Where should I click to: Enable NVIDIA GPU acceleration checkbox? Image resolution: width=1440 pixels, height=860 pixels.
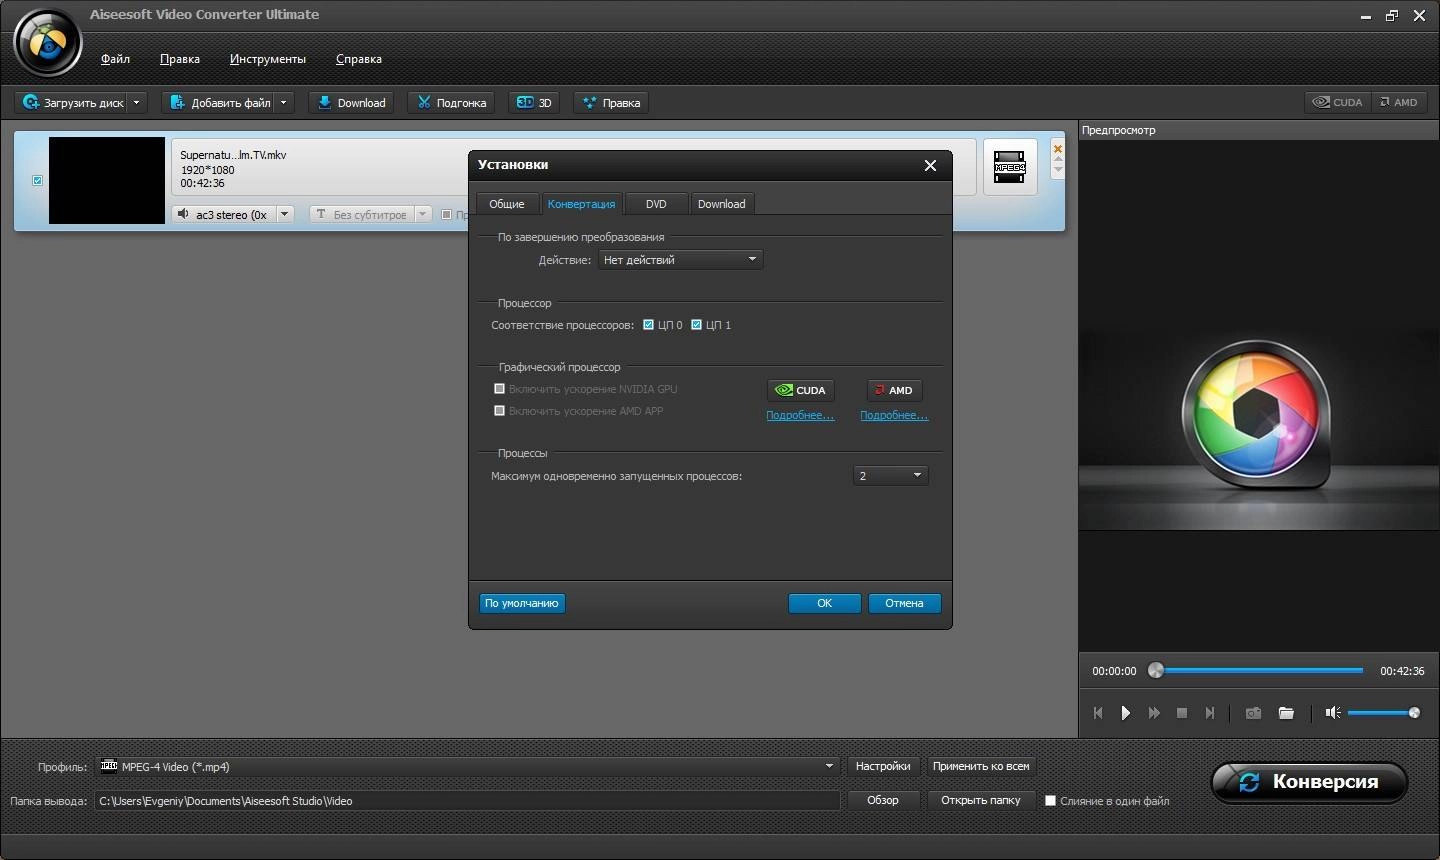tap(499, 389)
